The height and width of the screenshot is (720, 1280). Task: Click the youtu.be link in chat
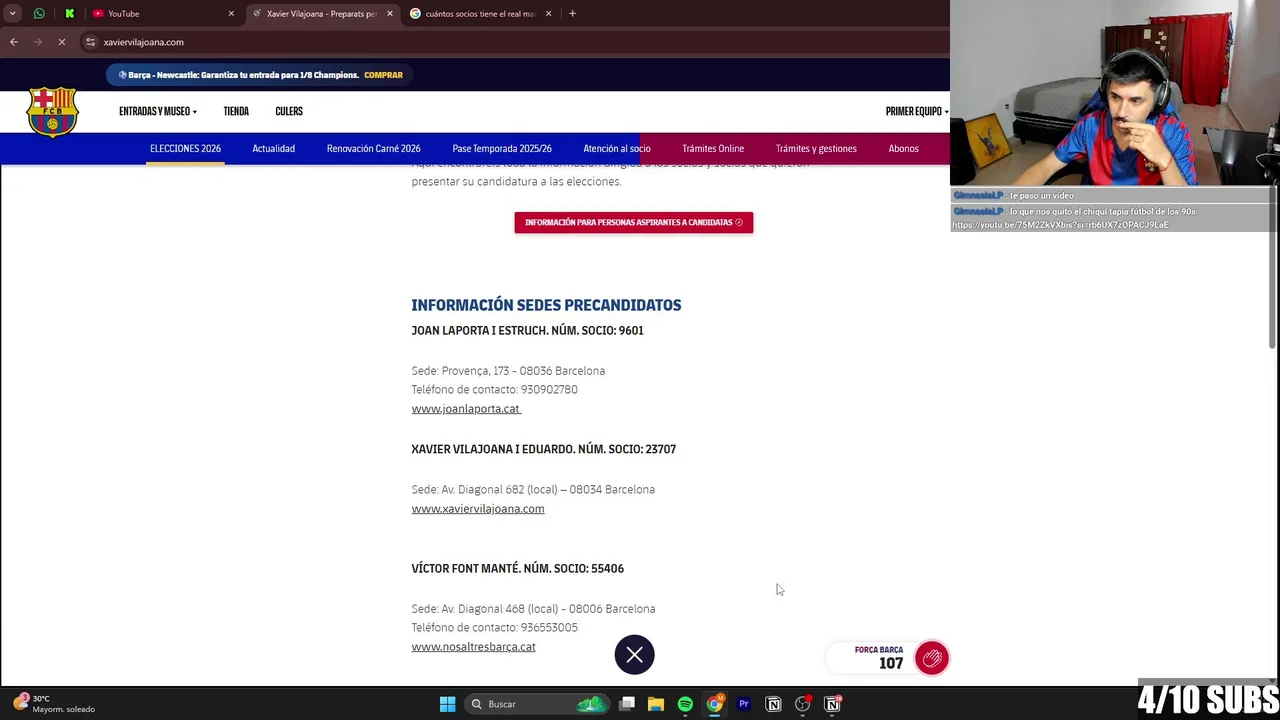(1060, 225)
